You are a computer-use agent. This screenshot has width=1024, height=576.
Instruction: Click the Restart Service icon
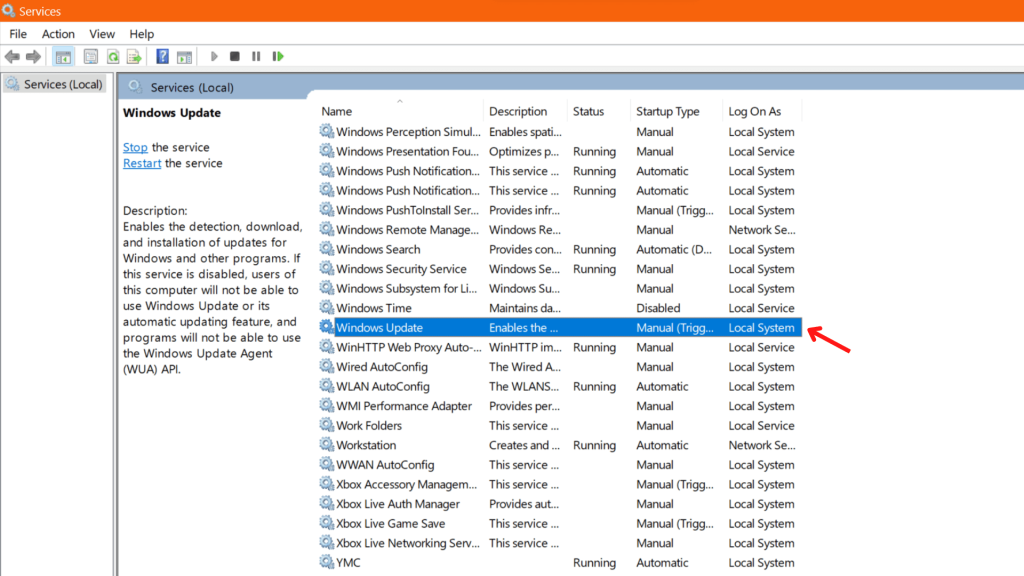[x=278, y=57]
